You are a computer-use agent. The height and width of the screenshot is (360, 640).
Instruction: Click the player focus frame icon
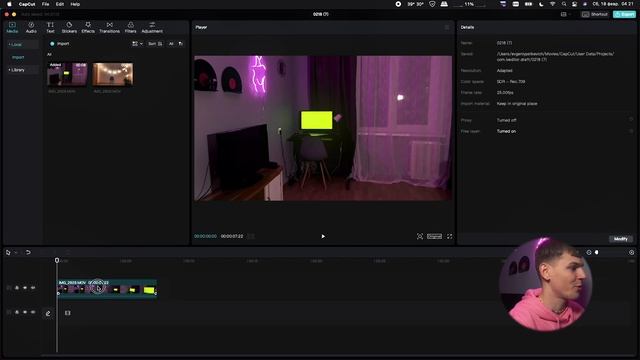tap(420, 236)
